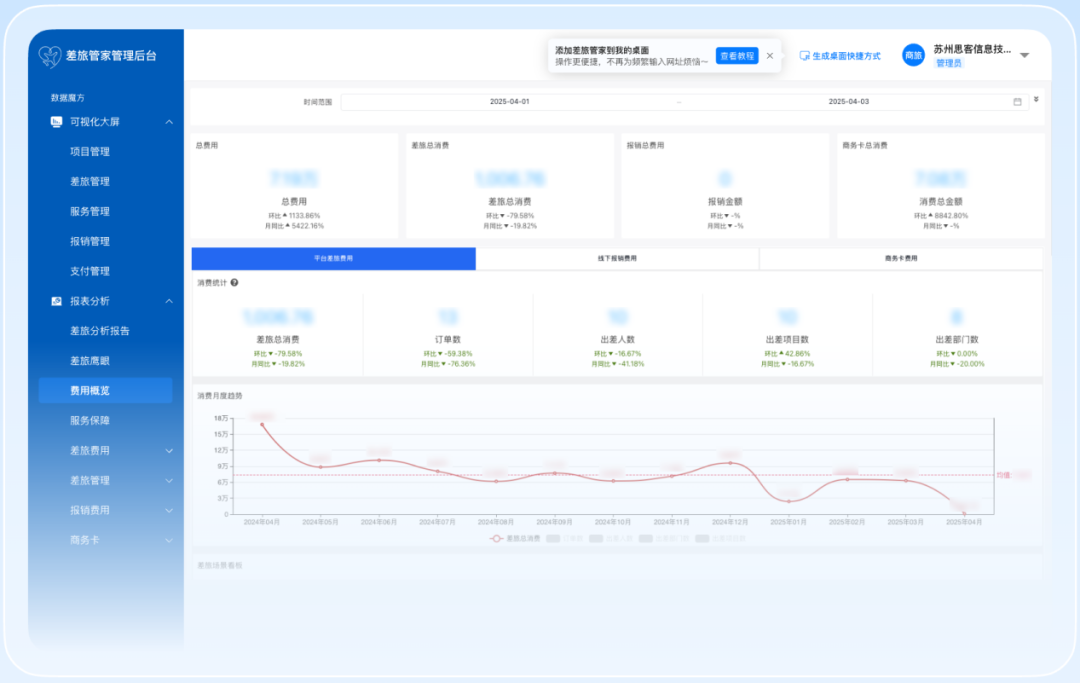Open 服务保障 in the sidebar
The width and height of the screenshot is (1080, 683).
[90, 420]
